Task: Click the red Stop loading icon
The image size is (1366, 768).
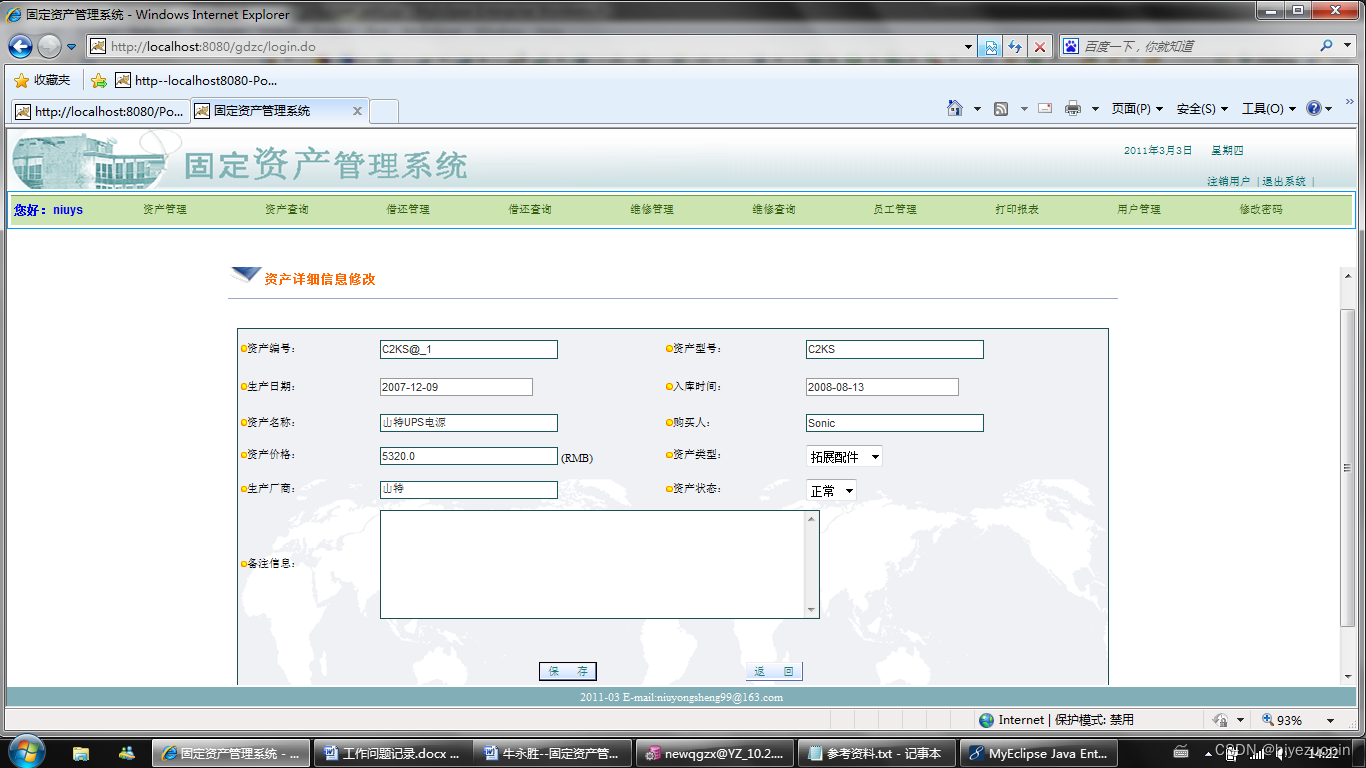Action: (1040, 46)
